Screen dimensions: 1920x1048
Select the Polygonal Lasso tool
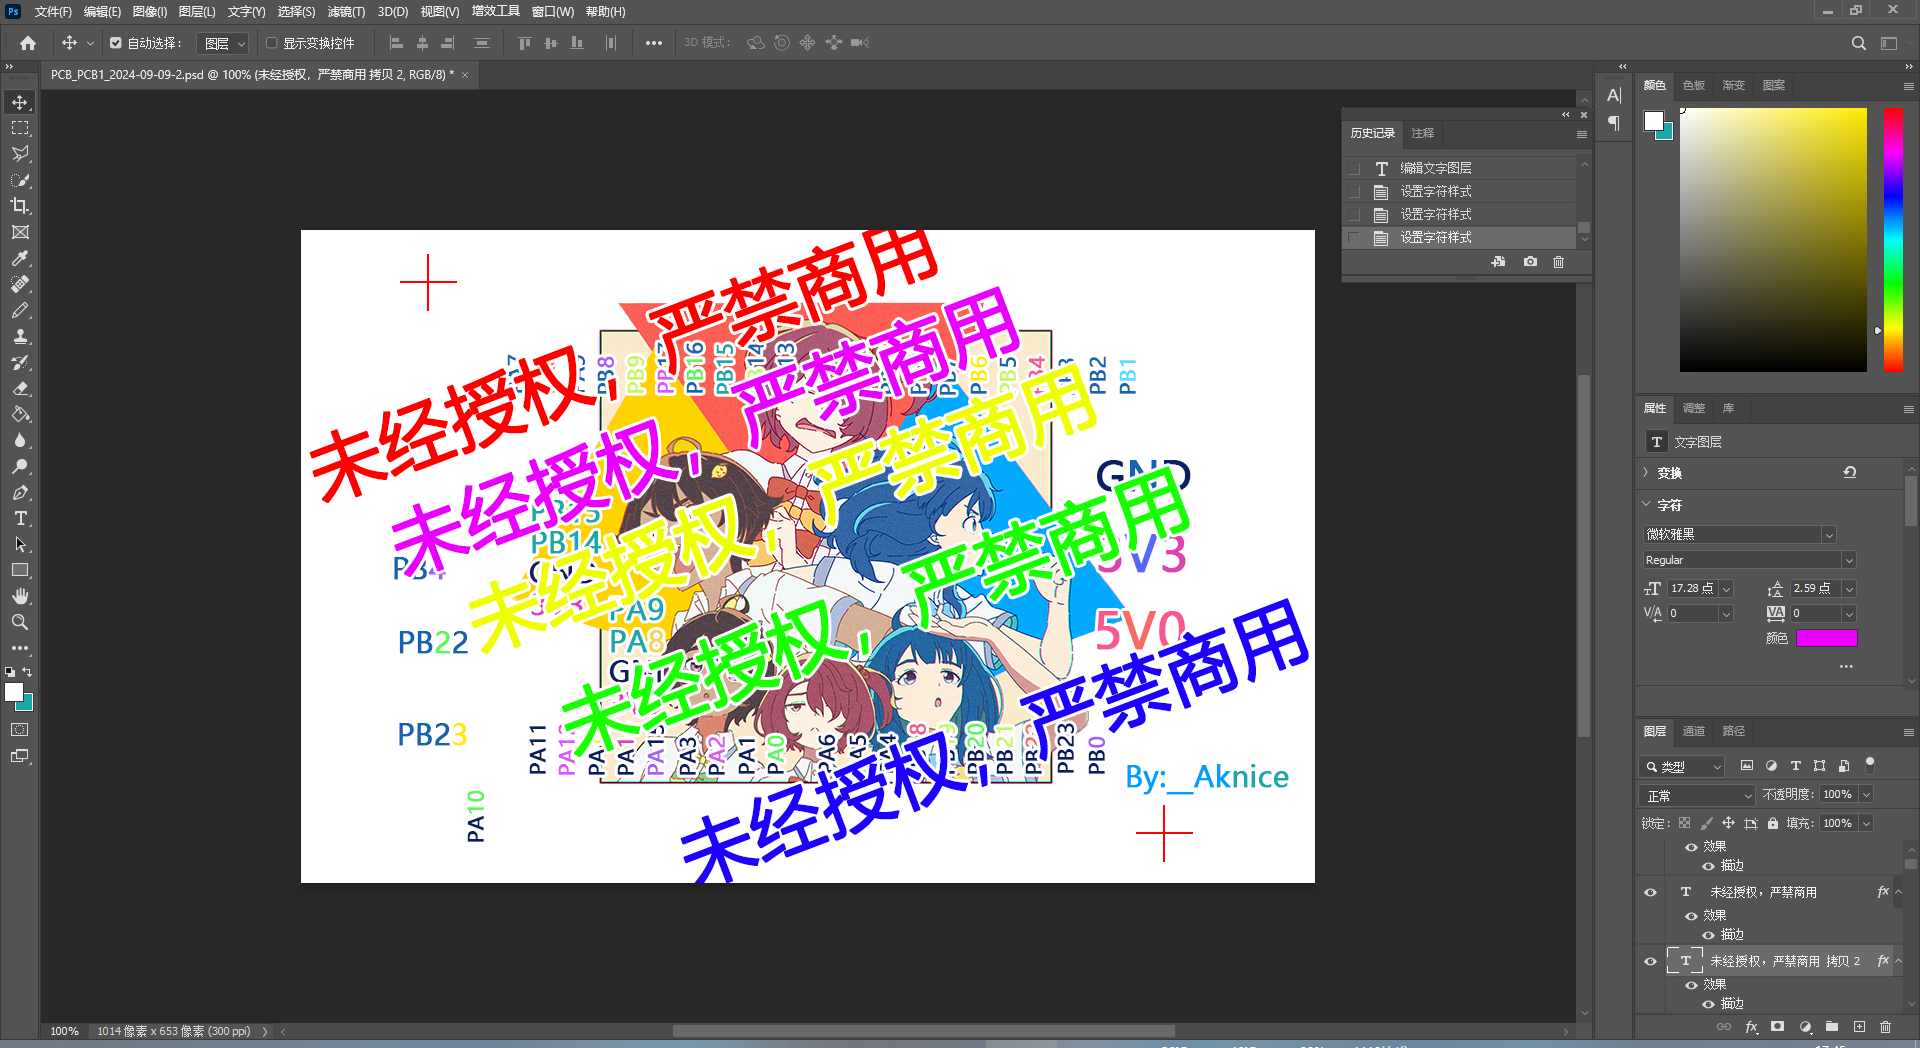(20, 154)
